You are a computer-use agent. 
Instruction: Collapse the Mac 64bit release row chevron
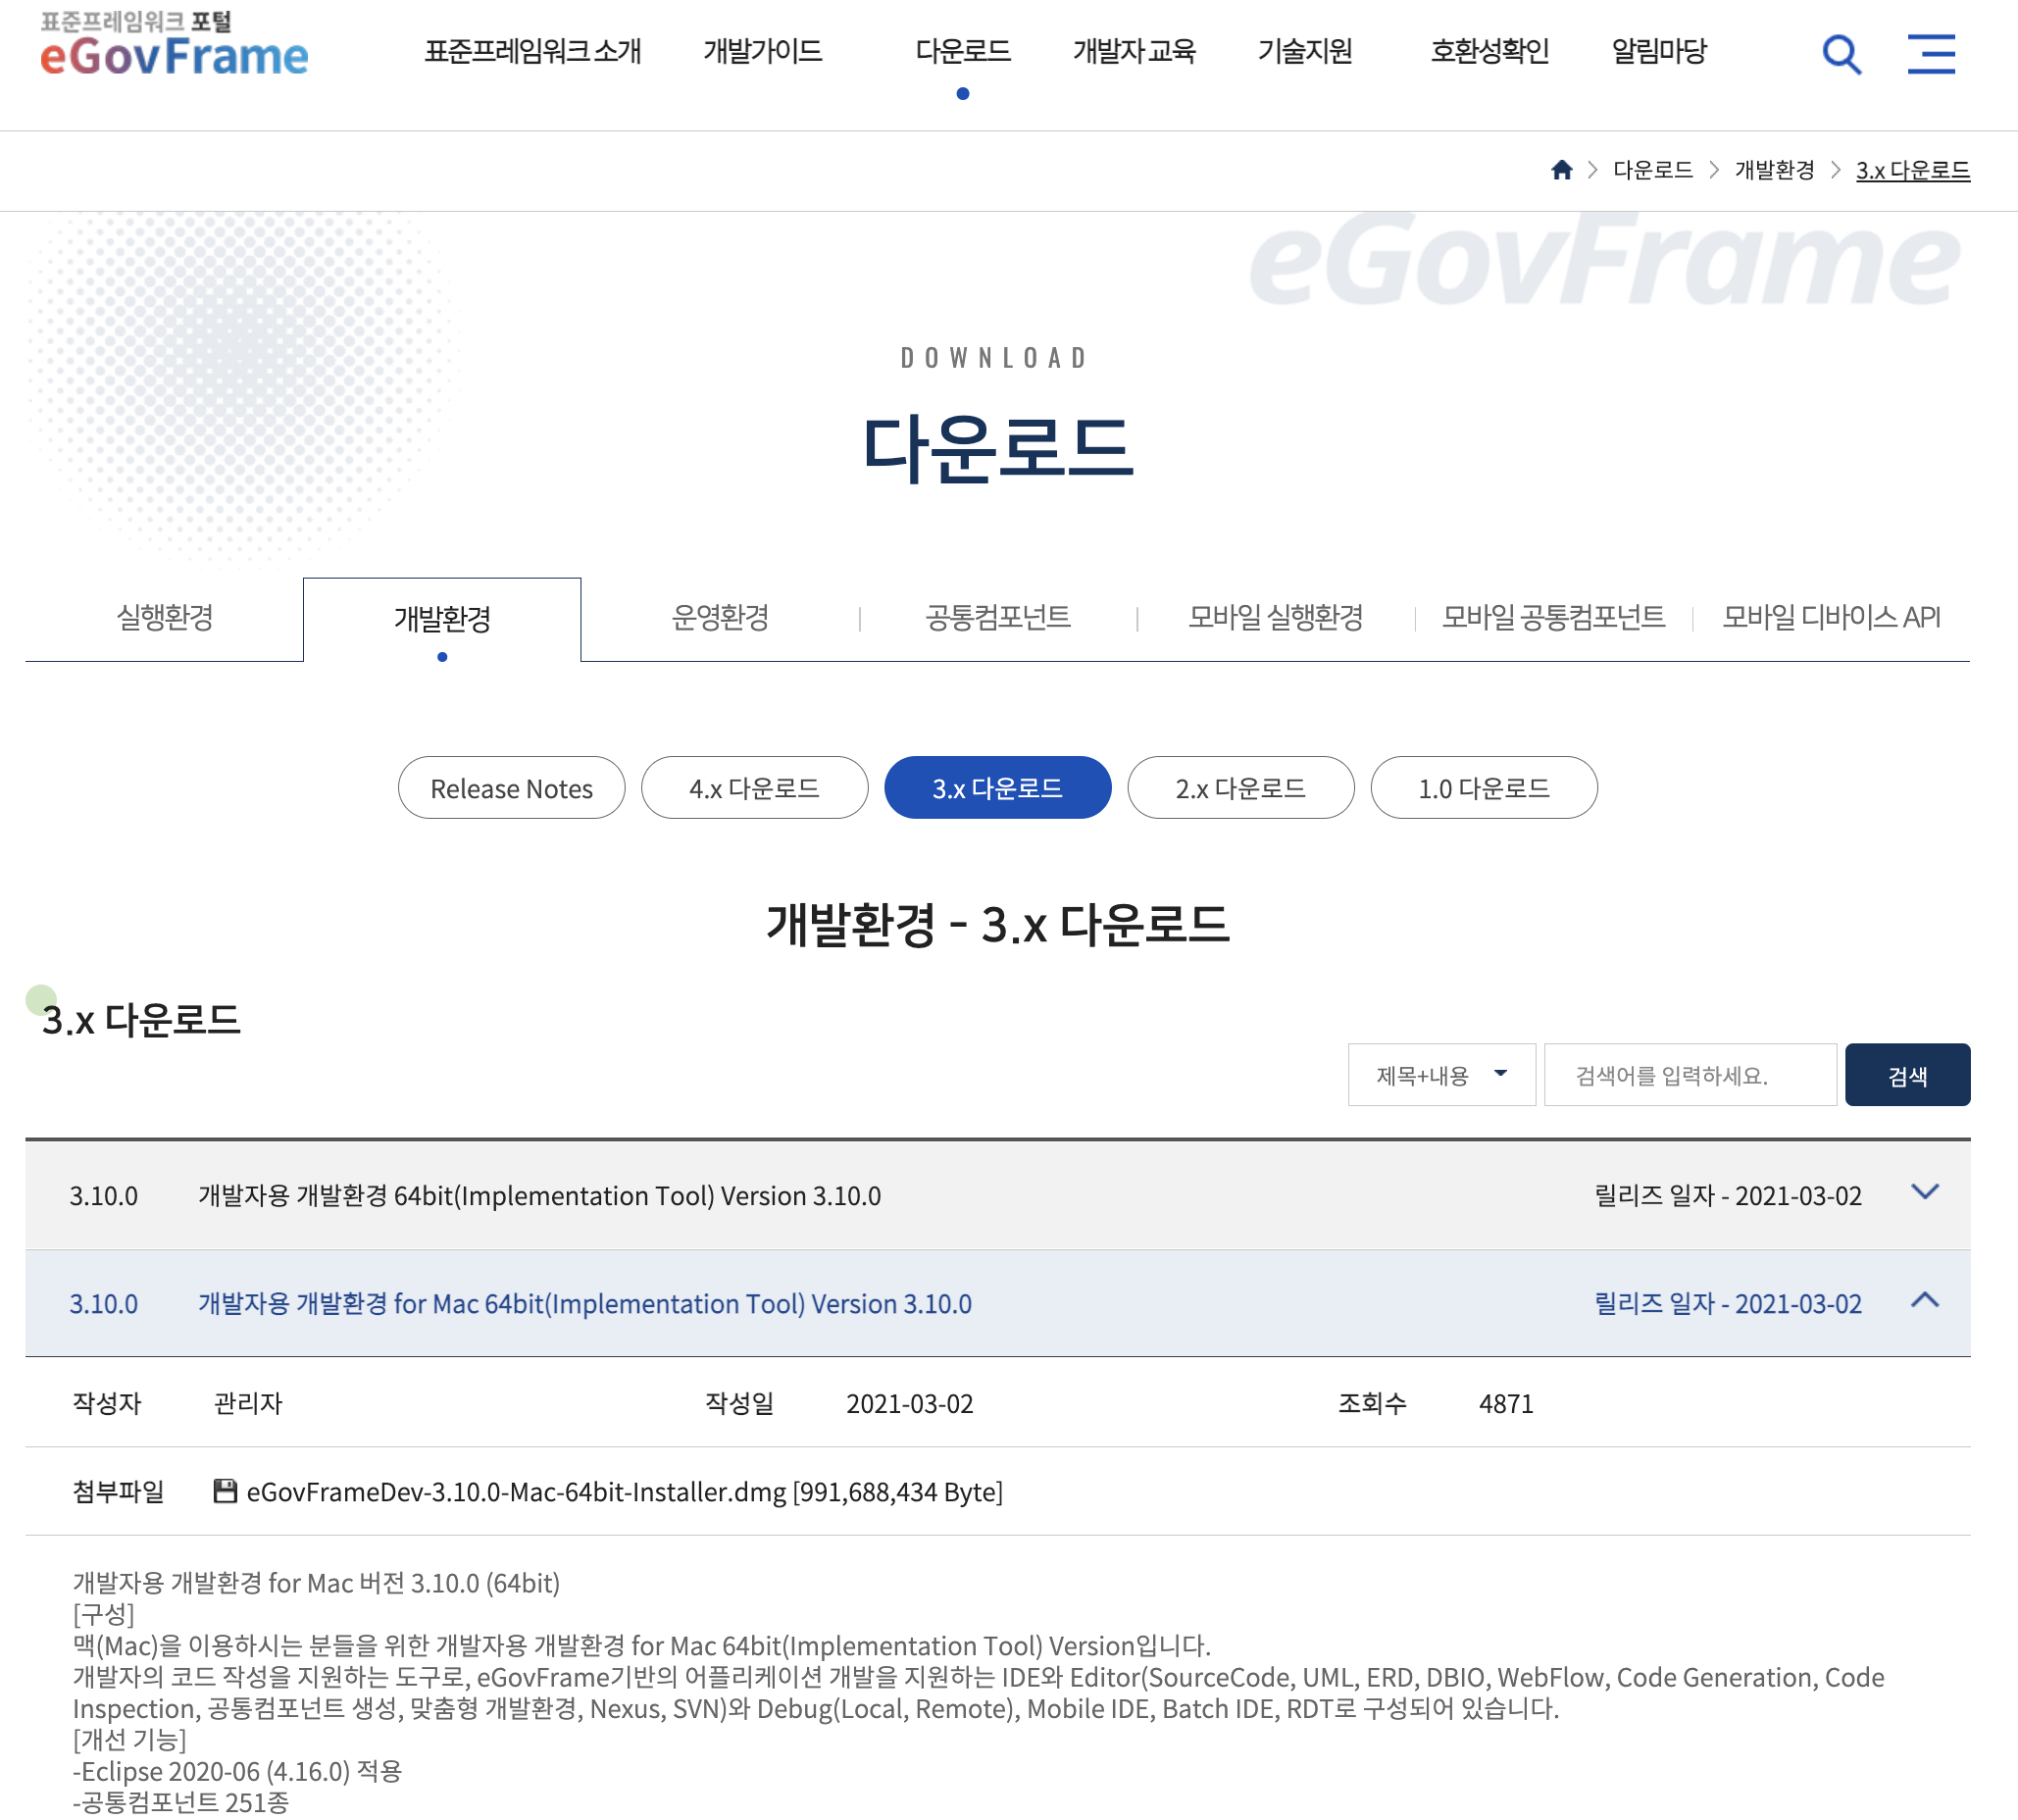(1924, 1301)
